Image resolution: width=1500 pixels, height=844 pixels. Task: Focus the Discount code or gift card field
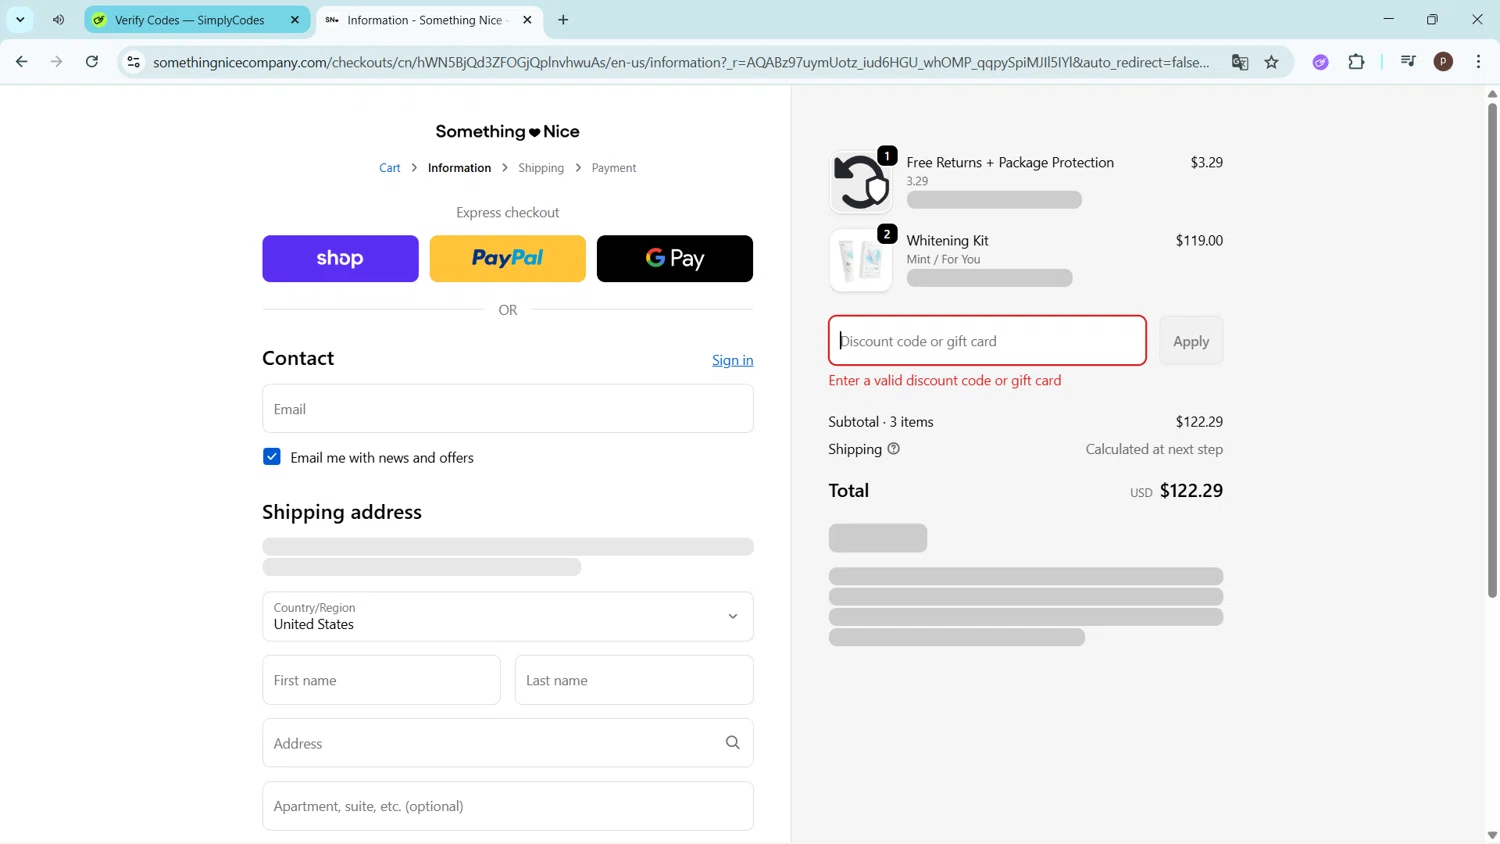click(987, 341)
